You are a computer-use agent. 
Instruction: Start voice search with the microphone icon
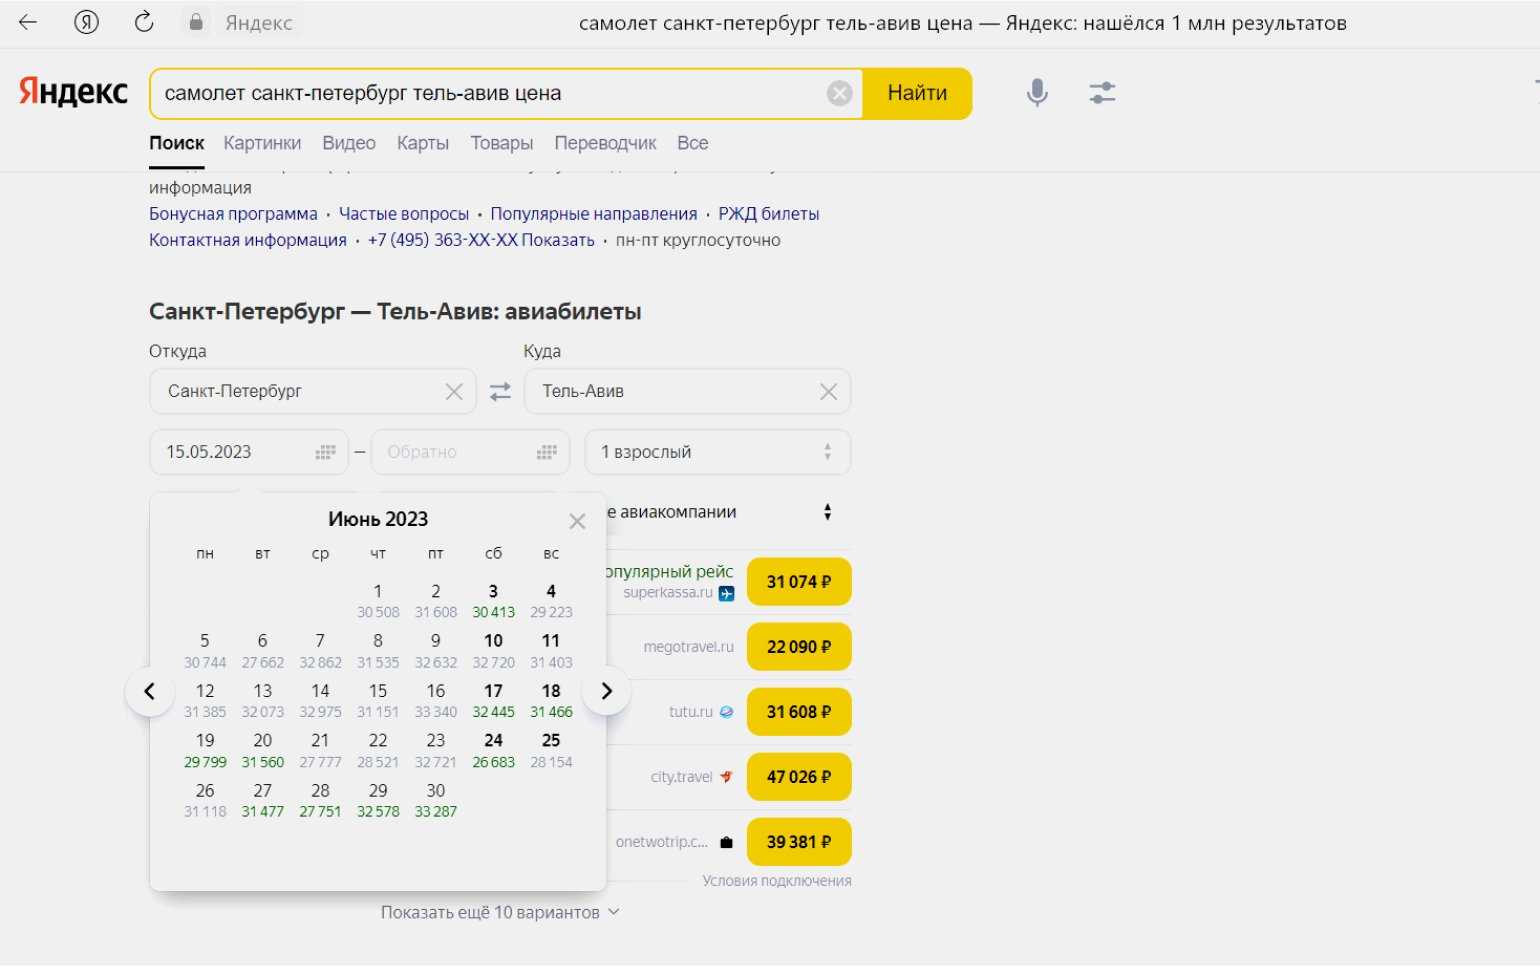pos(1037,93)
